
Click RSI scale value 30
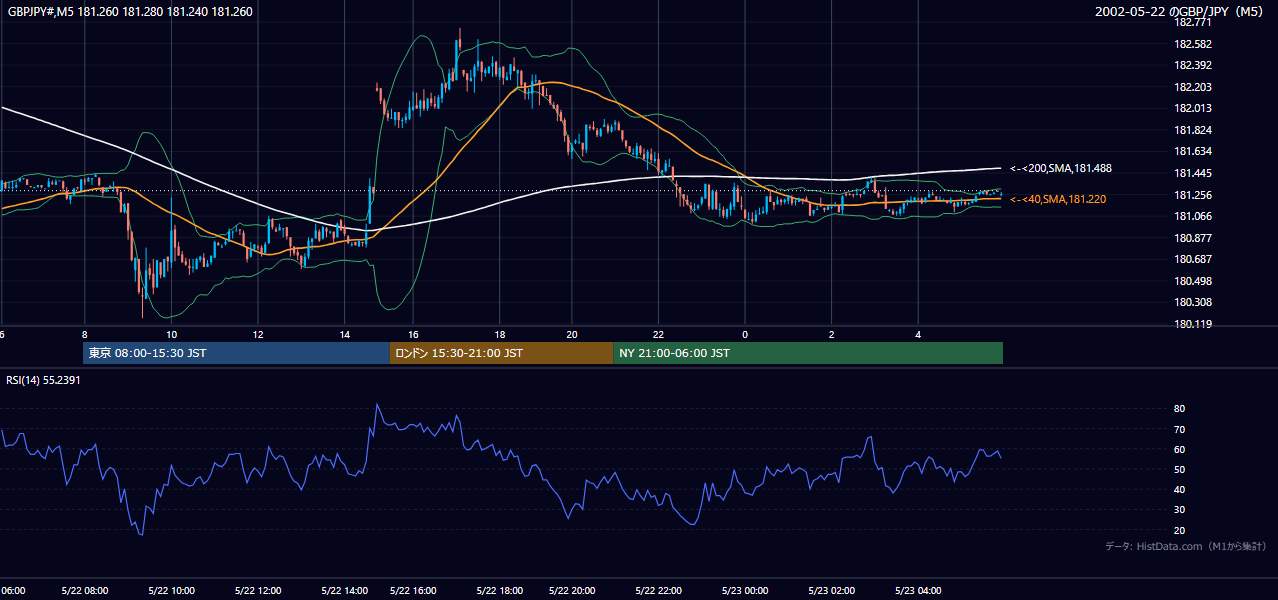[x=1180, y=510]
